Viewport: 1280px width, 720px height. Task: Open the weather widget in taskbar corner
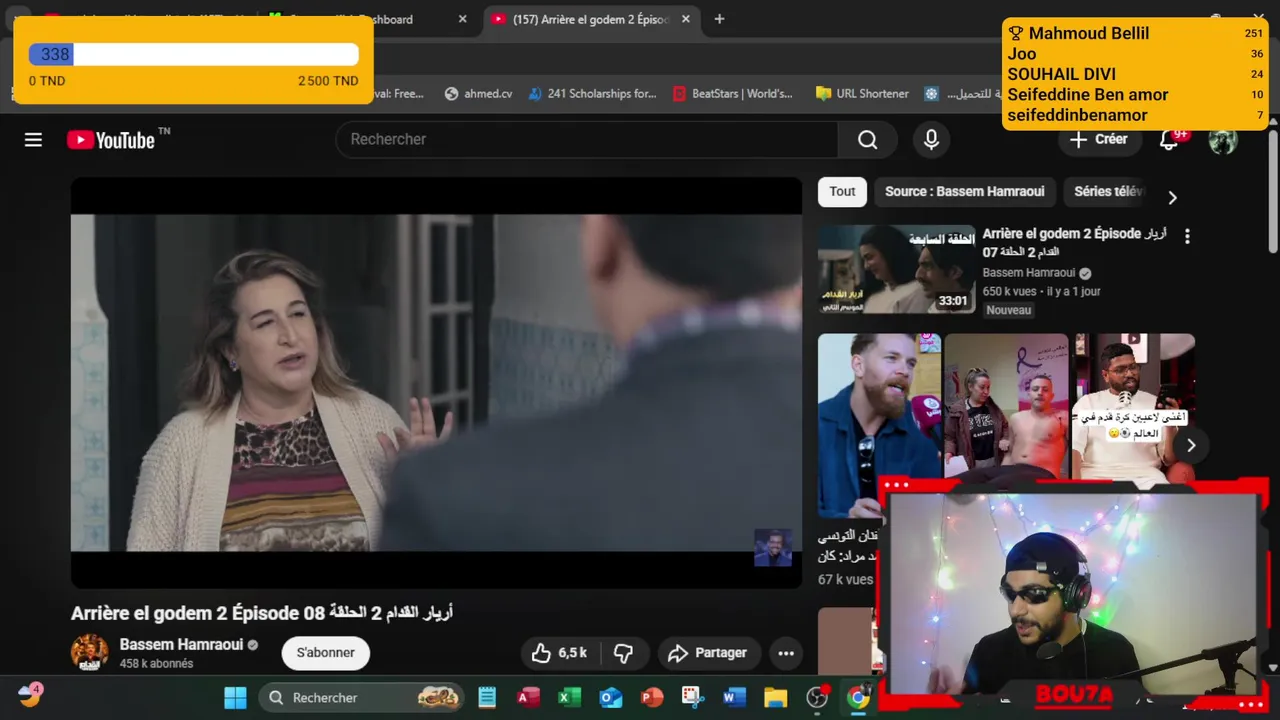(x=29, y=695)
